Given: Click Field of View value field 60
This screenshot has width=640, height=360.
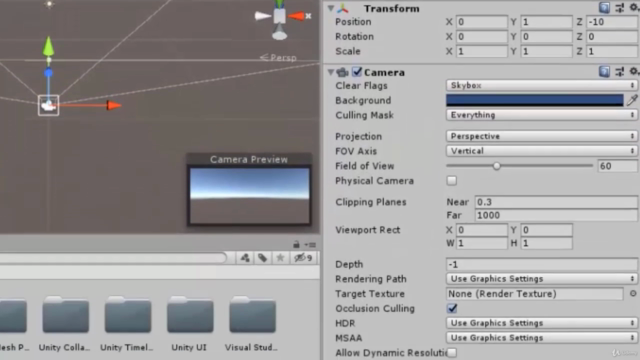Looking at the screenshot, I should point(617,166).
